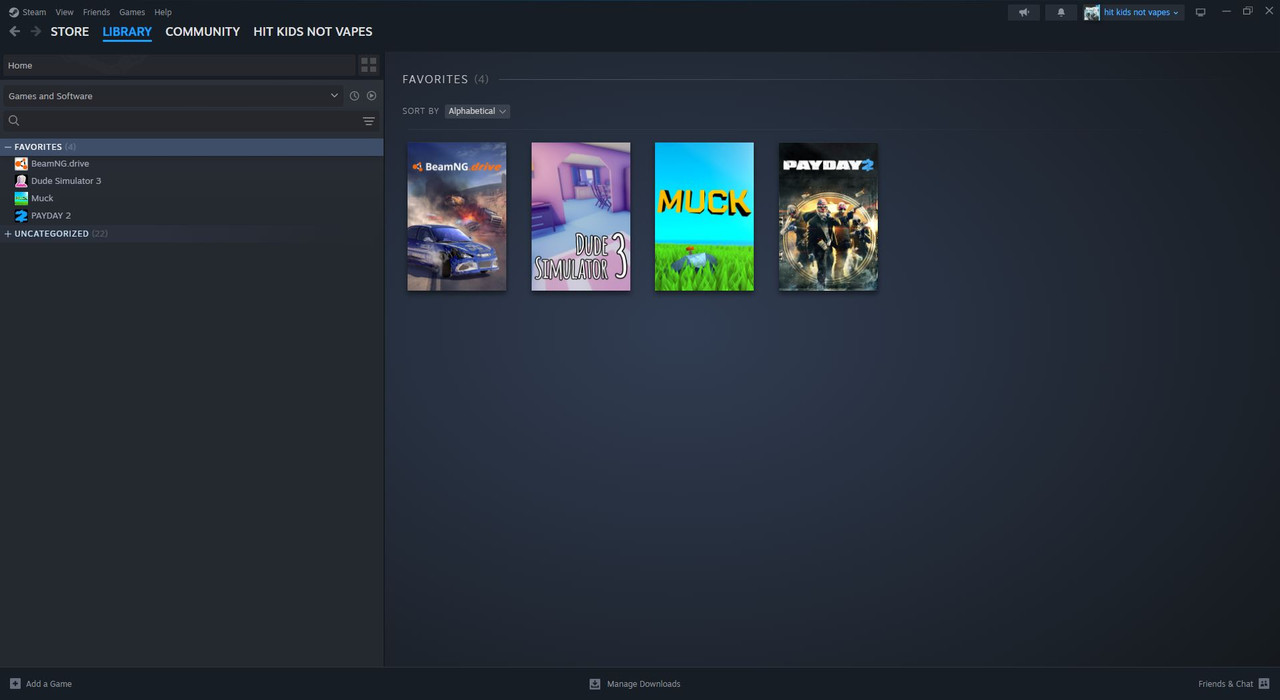Click the Manage Downloads arrow icon
Screen dimensions: 1280x700
[595, 684]
